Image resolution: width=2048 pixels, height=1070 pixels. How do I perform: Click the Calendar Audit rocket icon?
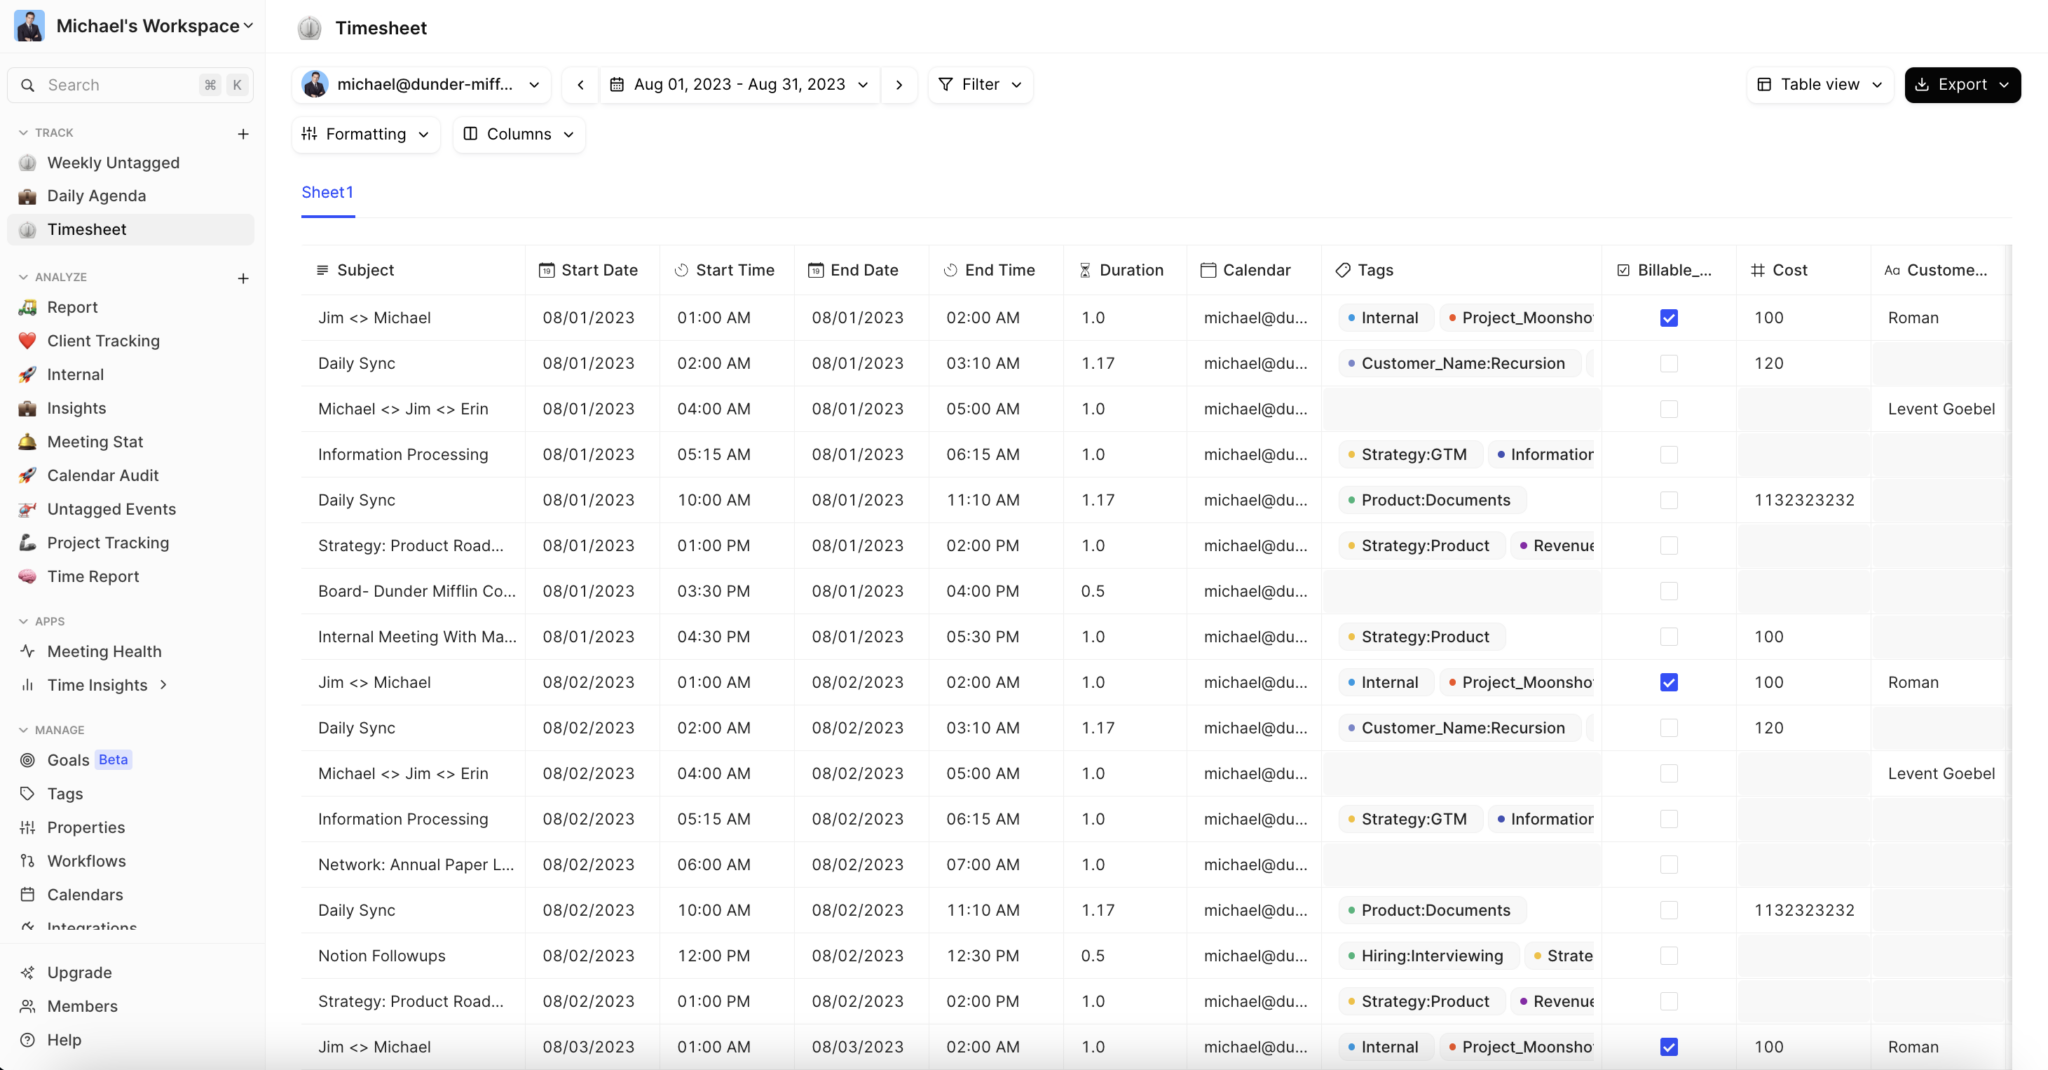27,476
